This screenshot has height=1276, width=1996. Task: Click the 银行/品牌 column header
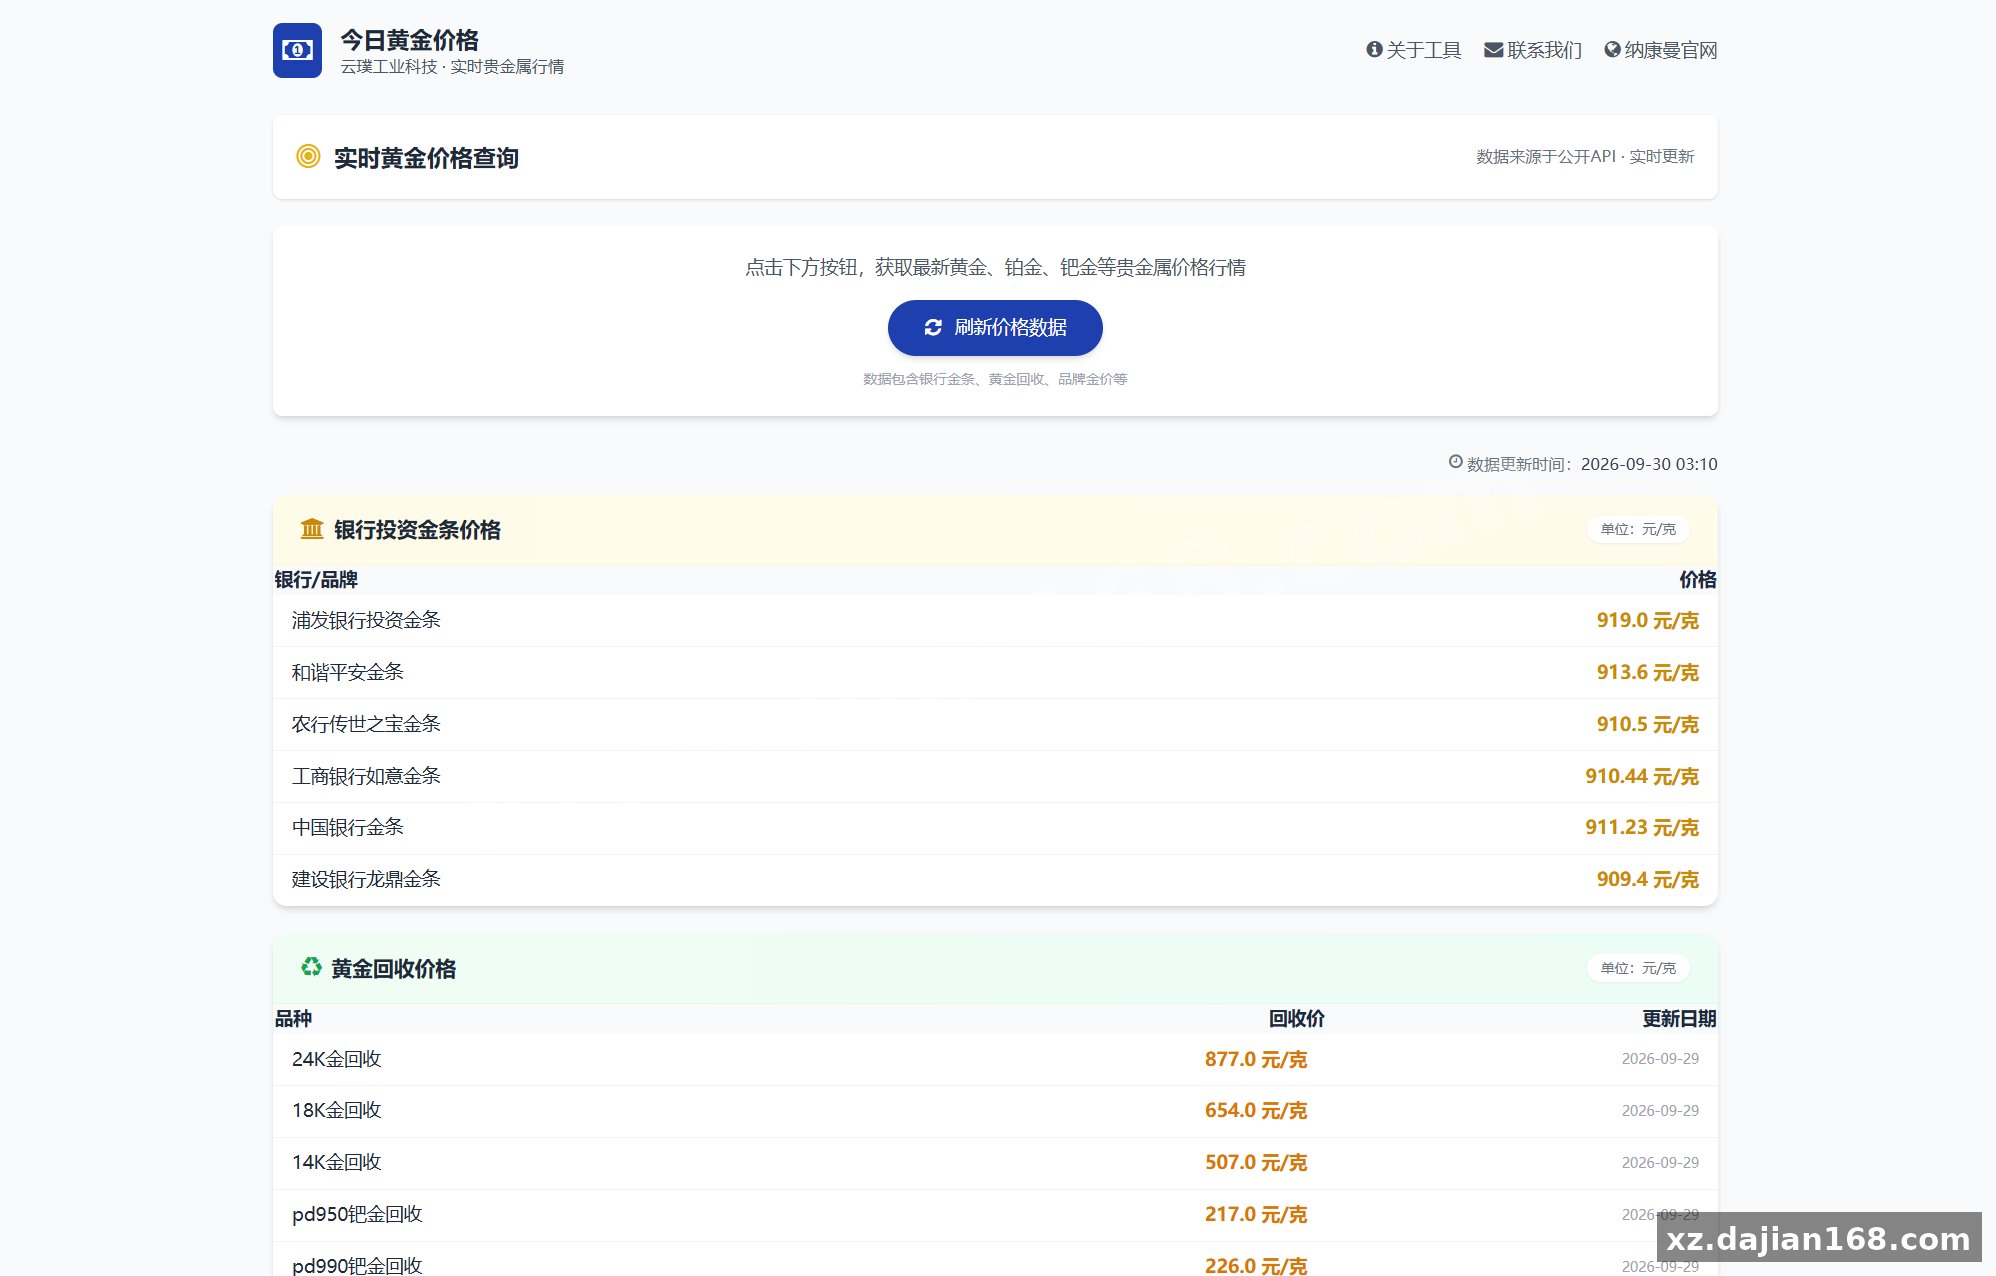316,580
